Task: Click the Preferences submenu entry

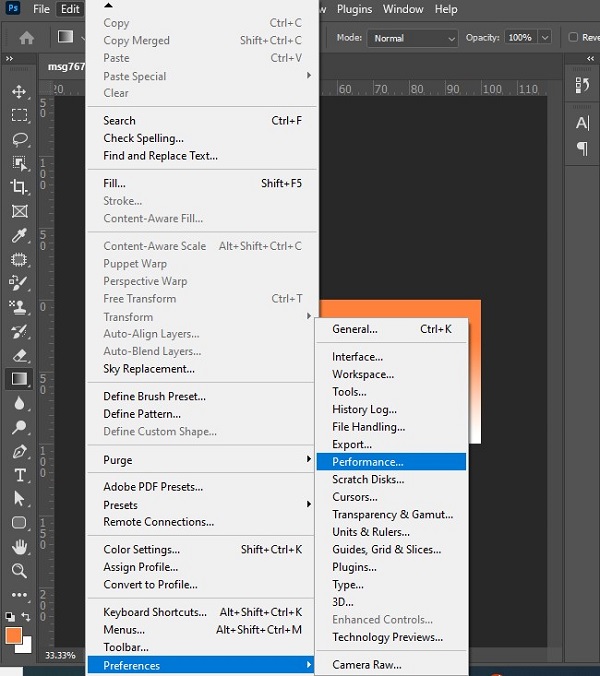Action: coord(201,665)
